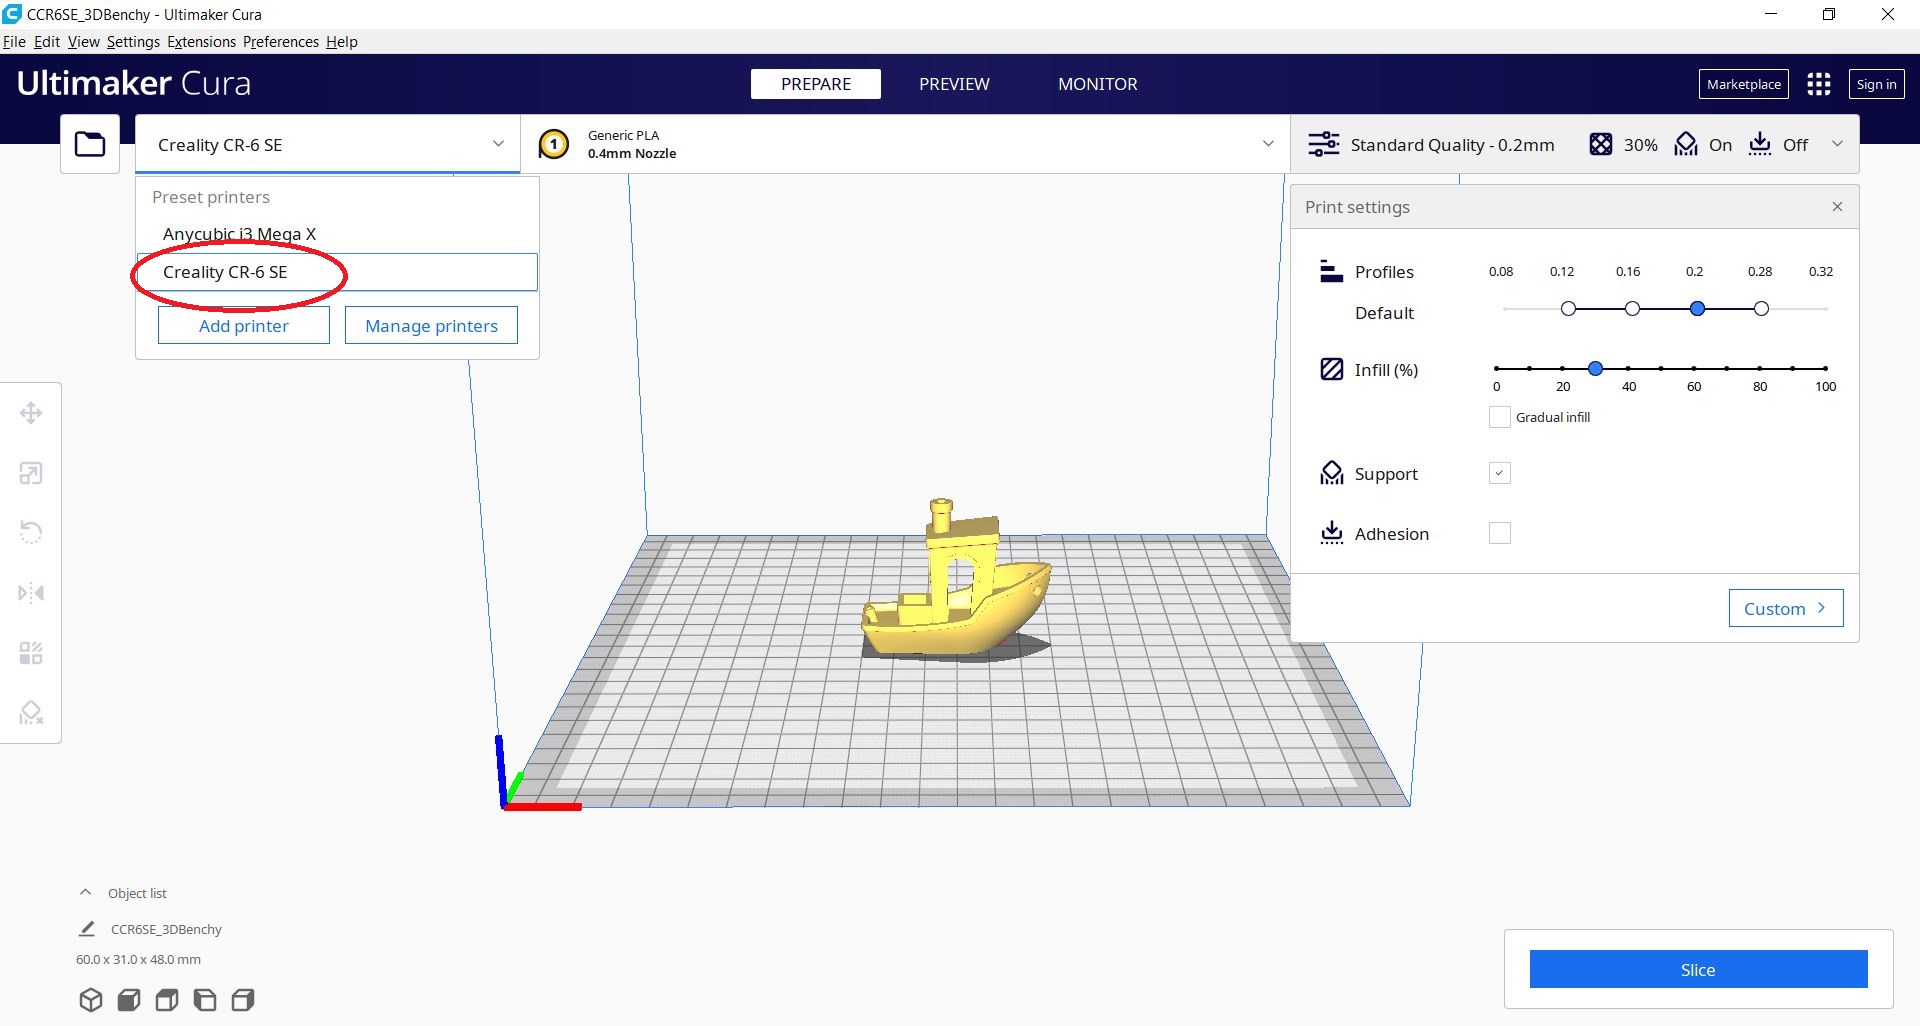Collapse the Object list expander
The height and width of the screenshot is (1026, 1920).
(x=86, y=893)
